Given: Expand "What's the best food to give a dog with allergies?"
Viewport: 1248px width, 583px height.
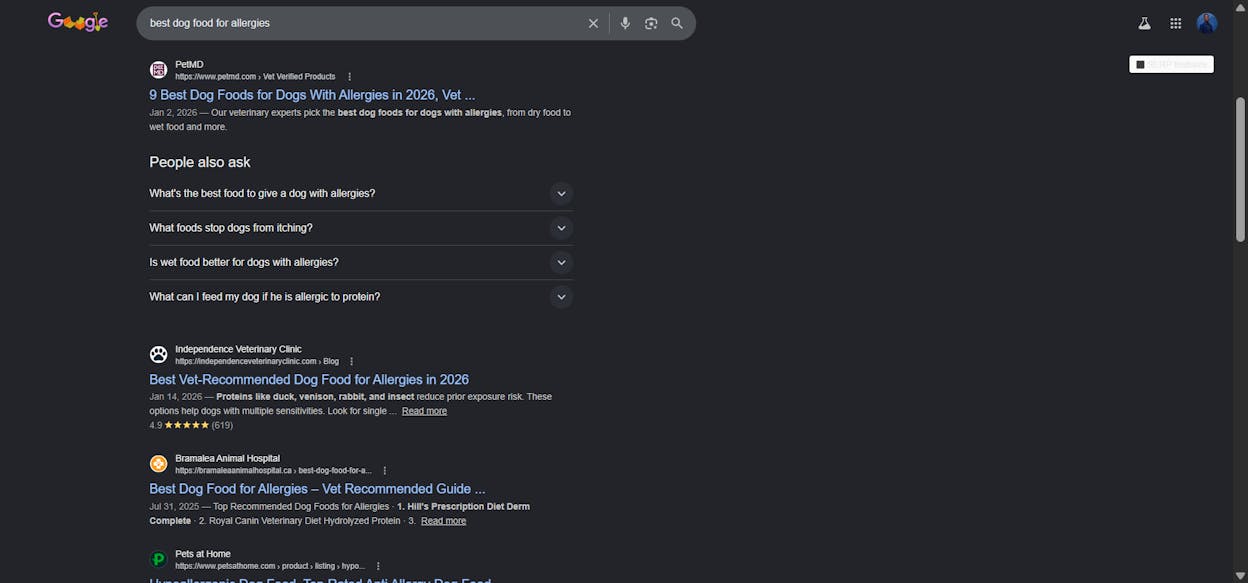Looking at the screenshot, I should [x=361, y=194].
